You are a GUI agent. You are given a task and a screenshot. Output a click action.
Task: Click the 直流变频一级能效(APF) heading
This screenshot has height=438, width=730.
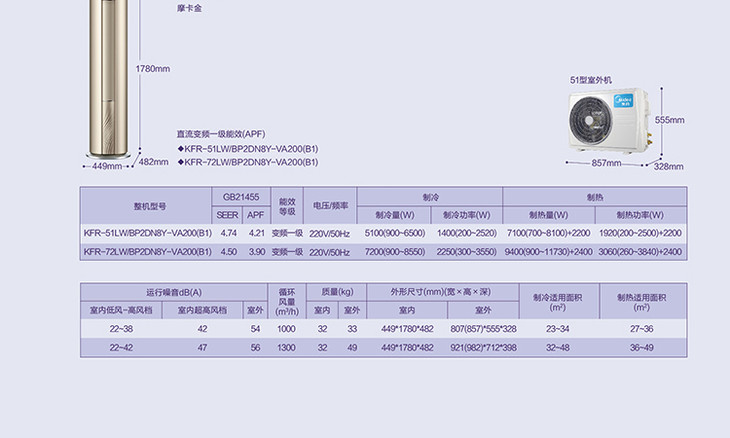tap(220, 133)
